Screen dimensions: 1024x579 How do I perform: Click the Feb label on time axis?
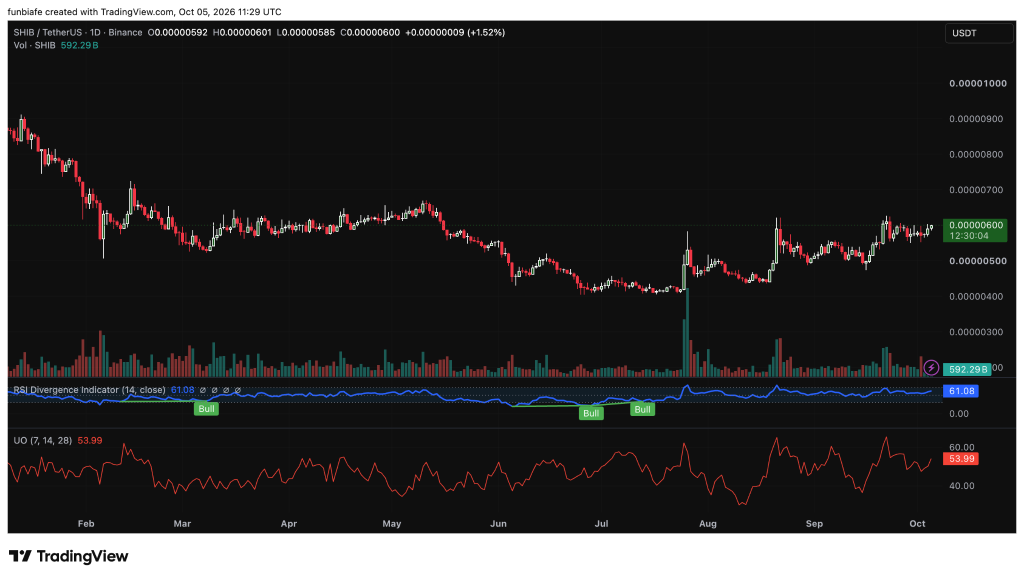coord(86,524)
